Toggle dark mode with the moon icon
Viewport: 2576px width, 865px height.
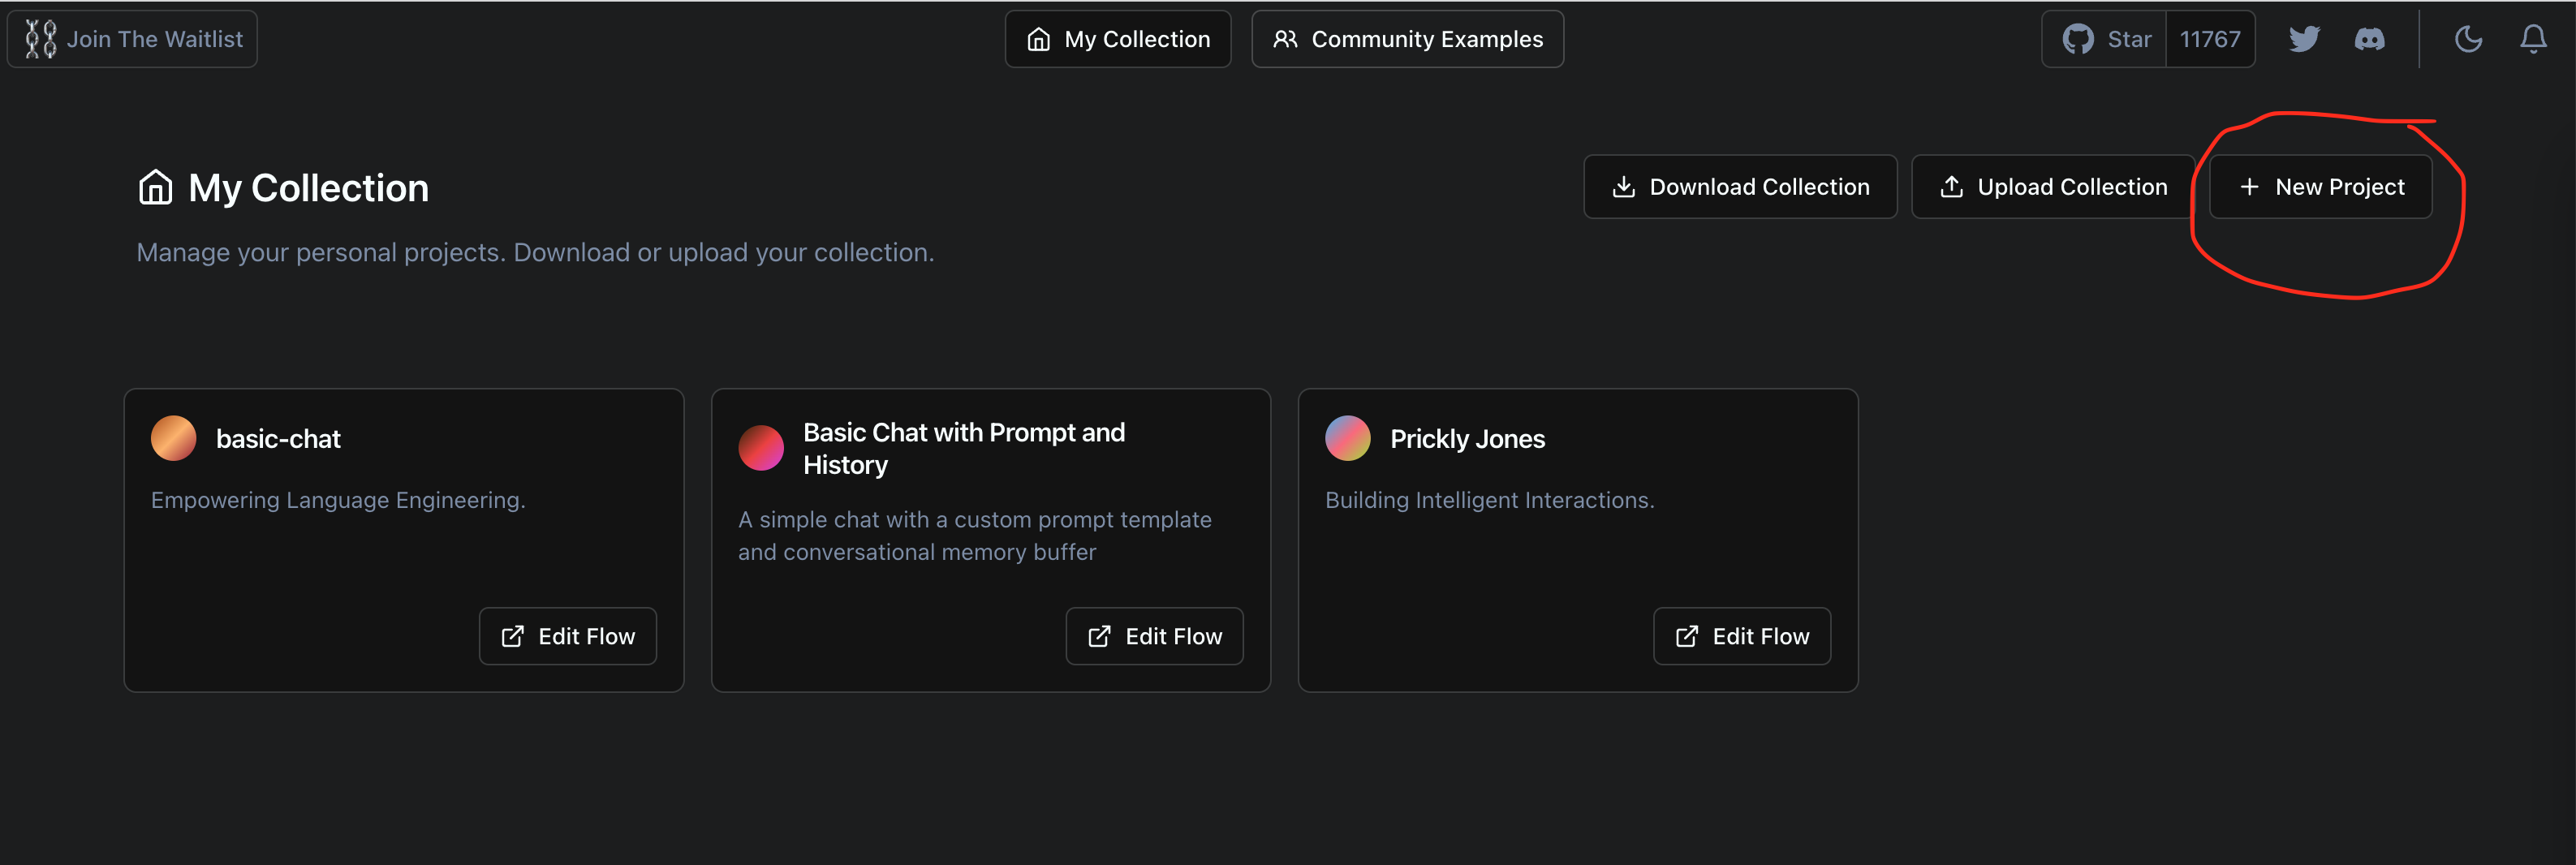tap(2468, 39)
